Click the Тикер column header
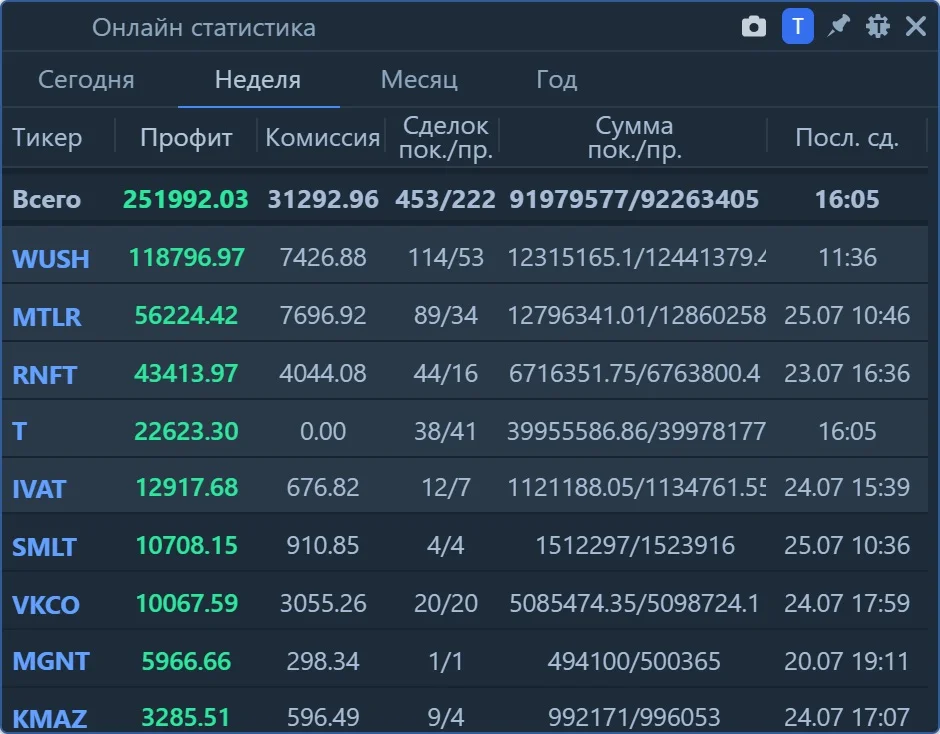 [x=47, y=137]
